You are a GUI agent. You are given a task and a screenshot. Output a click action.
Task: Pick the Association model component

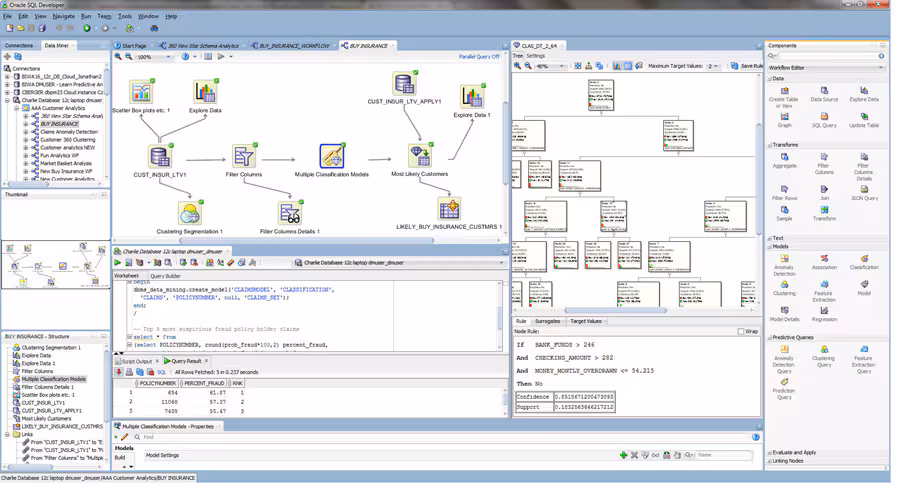pyautogui.click(x=824, y=262)
